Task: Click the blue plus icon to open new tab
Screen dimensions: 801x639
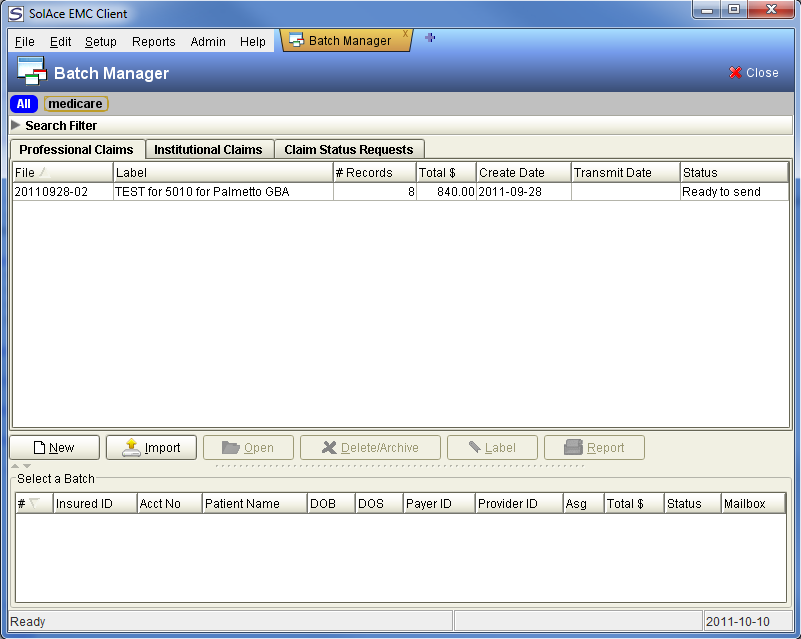Action: tap(430, 36)
